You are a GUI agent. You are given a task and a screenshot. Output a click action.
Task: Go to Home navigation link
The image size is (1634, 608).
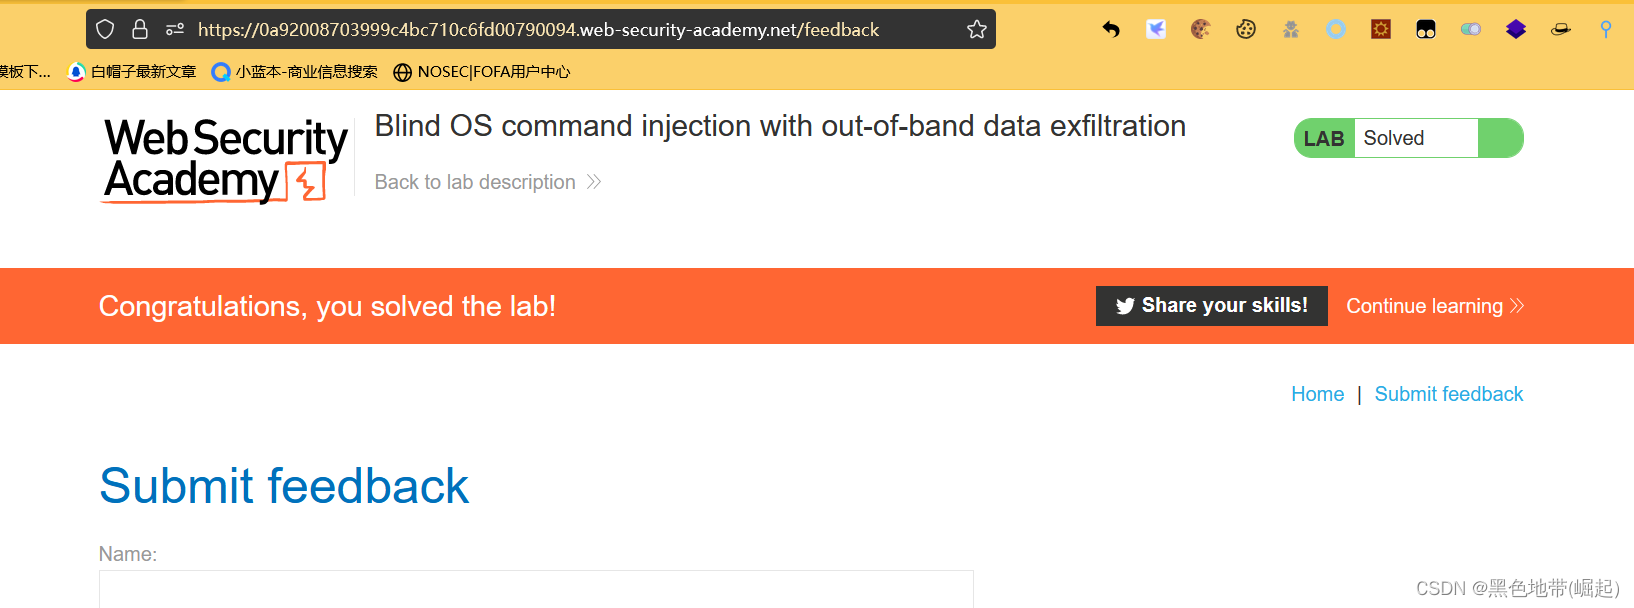tap(1317, 394)
